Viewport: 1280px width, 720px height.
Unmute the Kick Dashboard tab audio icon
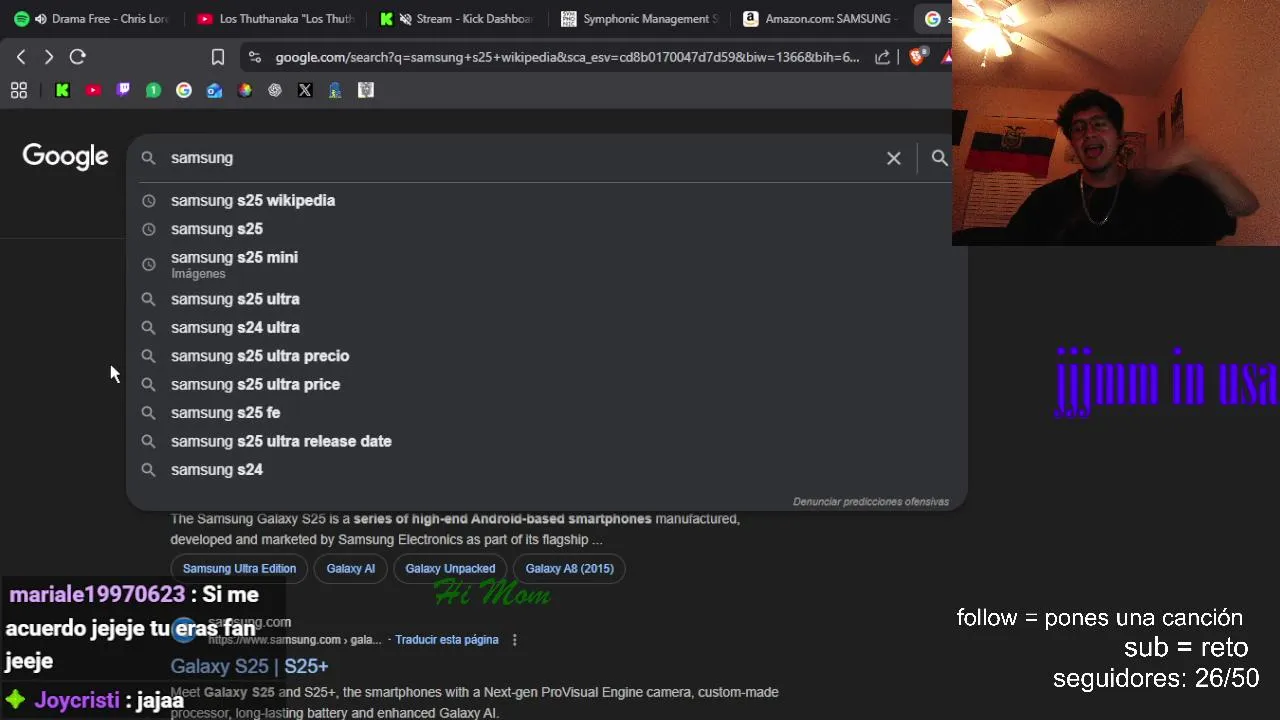coord(405,19)
